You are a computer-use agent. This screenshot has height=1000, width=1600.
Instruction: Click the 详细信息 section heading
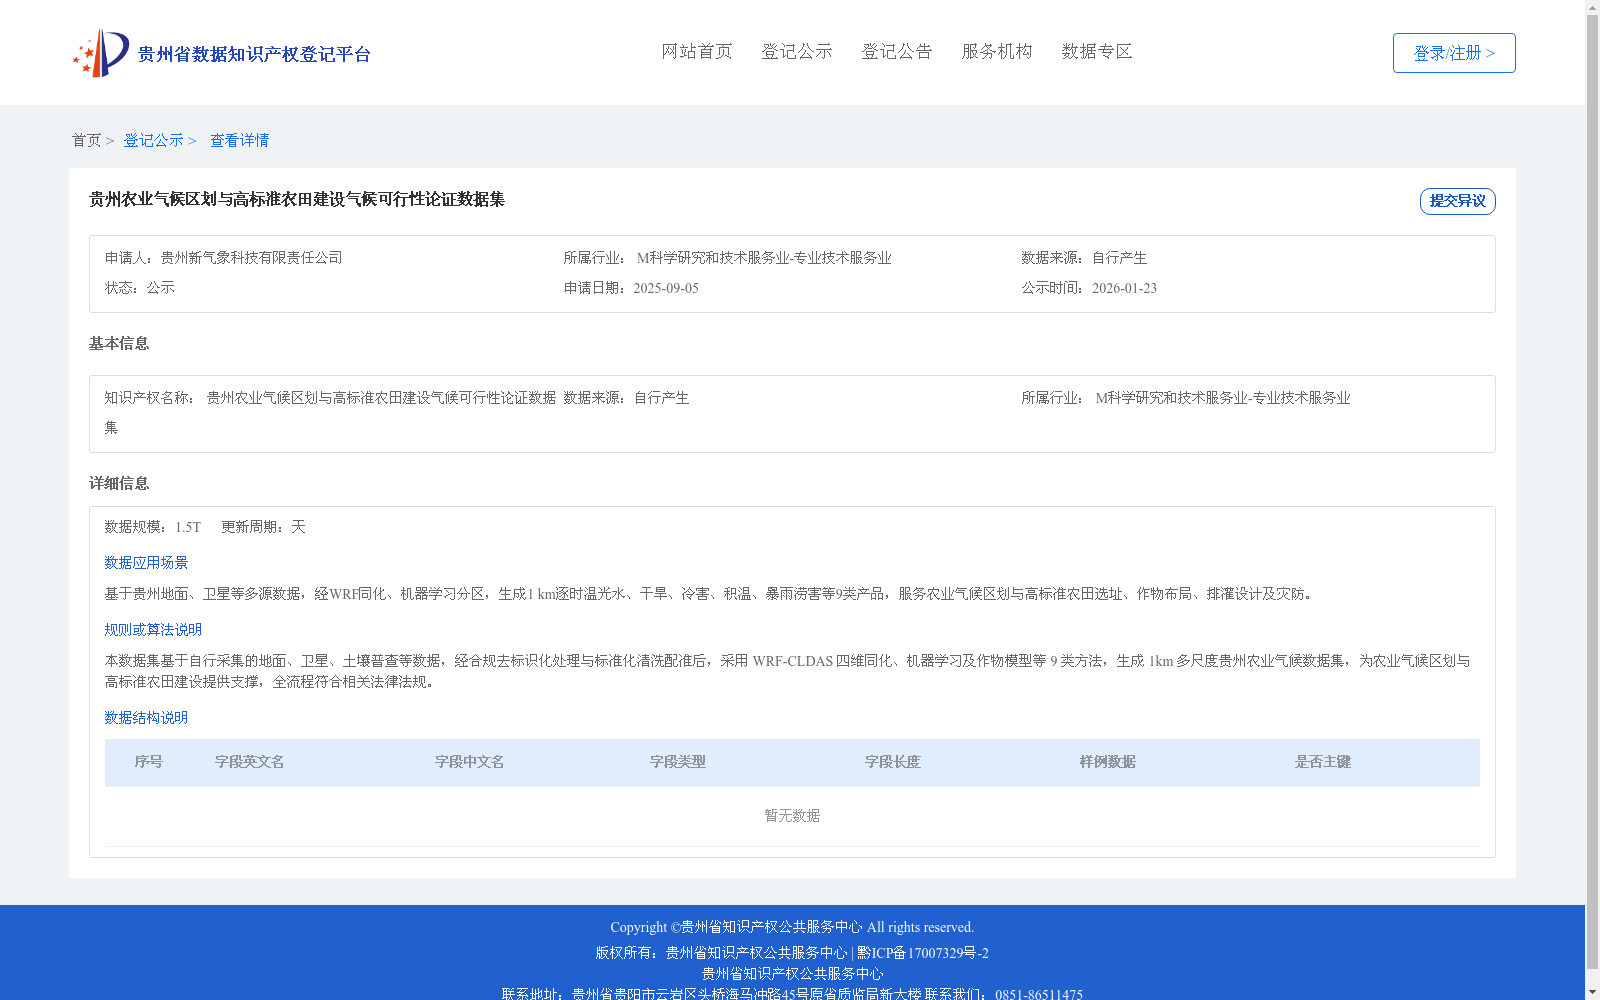point(119,484)
